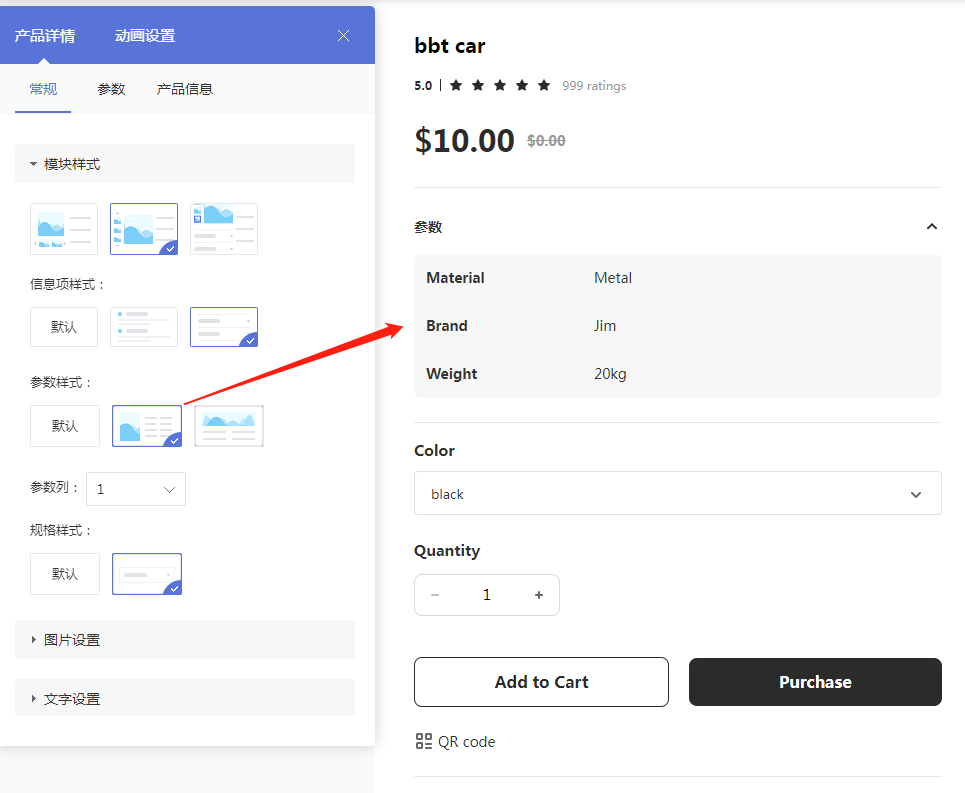This screenshot has width=965, height=793.
Task: Open the 产品信息 tab
Action: [x=185, y=89]
